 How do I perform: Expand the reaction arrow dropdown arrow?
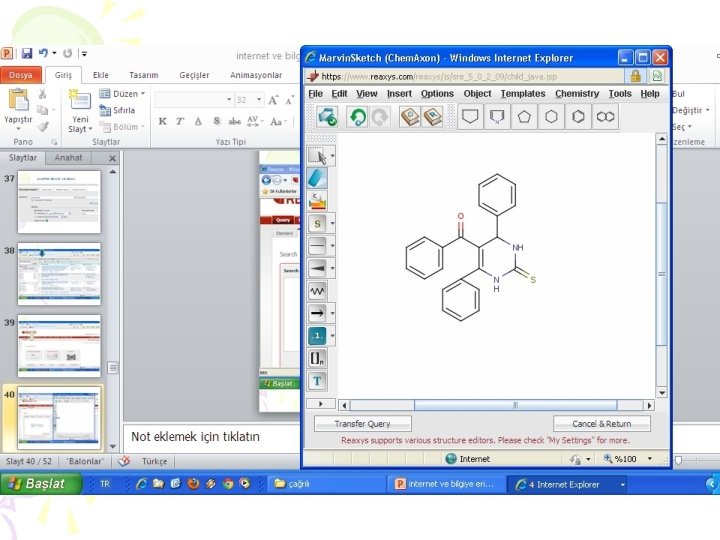coord(332,313)
